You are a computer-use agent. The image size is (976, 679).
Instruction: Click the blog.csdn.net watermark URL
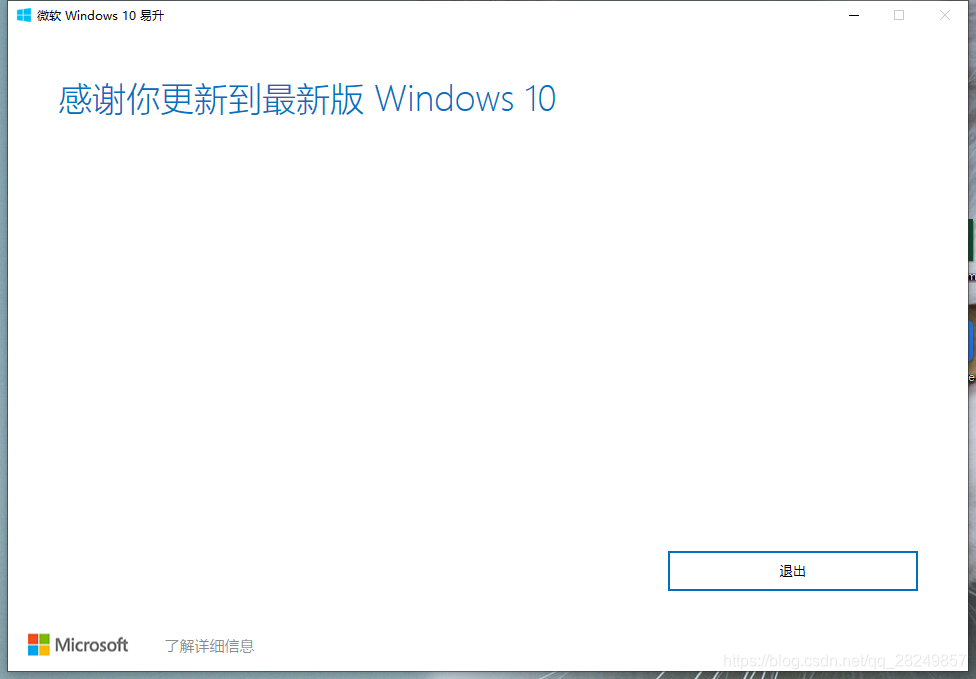844,660
